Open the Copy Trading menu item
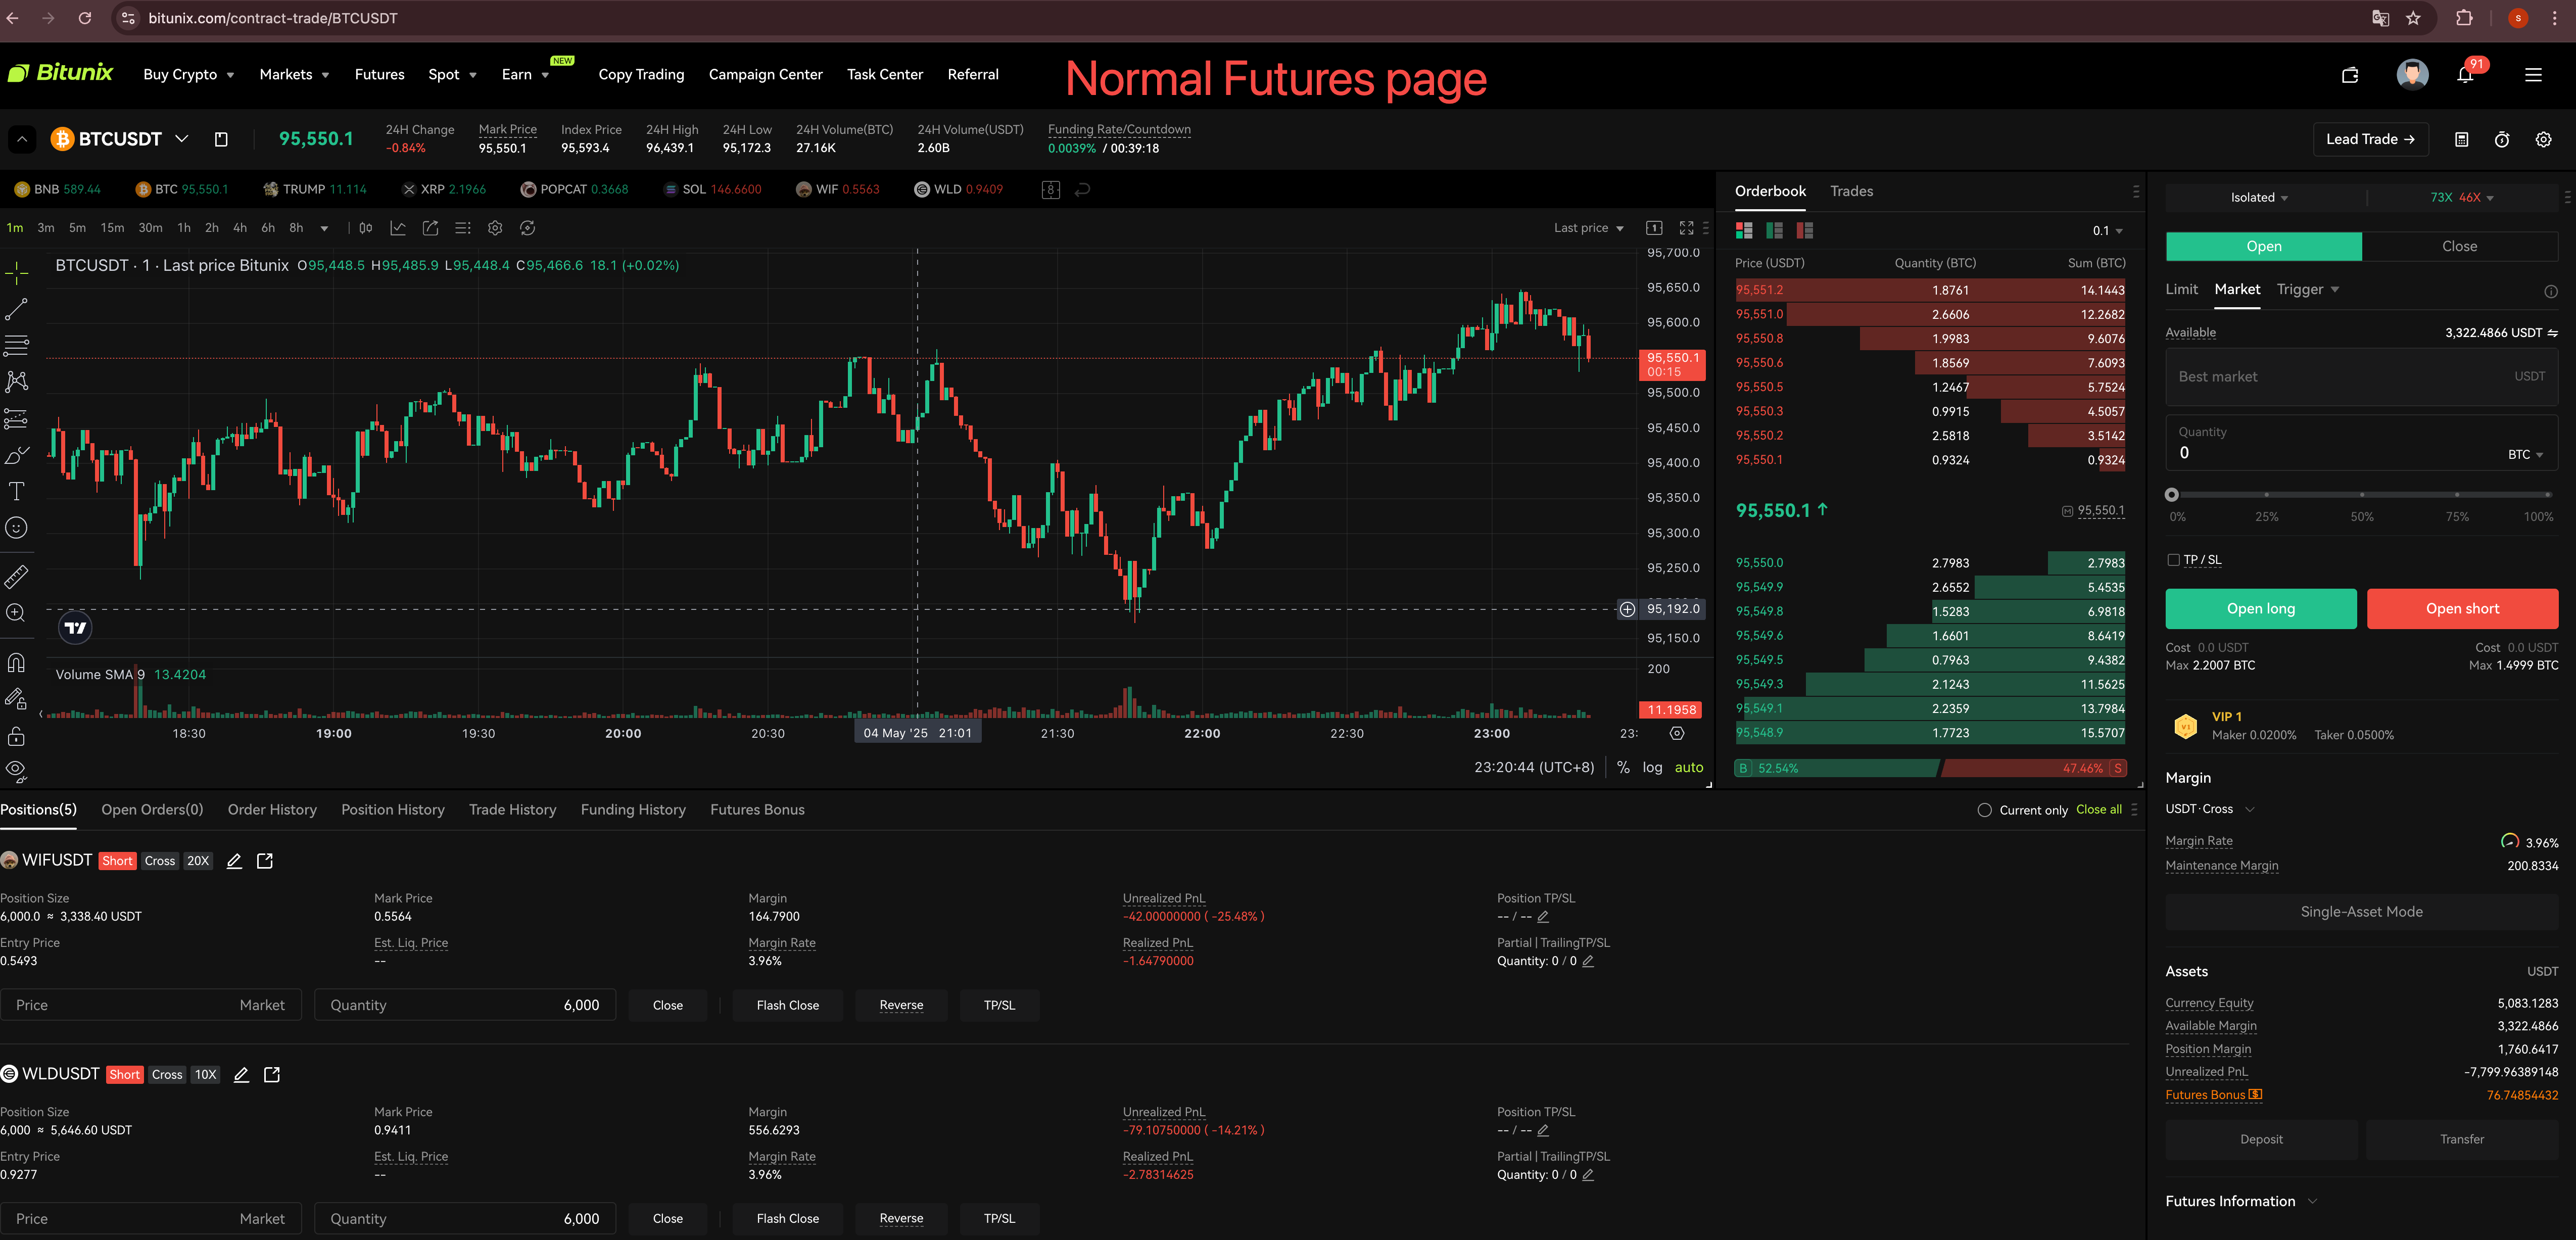 click(641, 75)
